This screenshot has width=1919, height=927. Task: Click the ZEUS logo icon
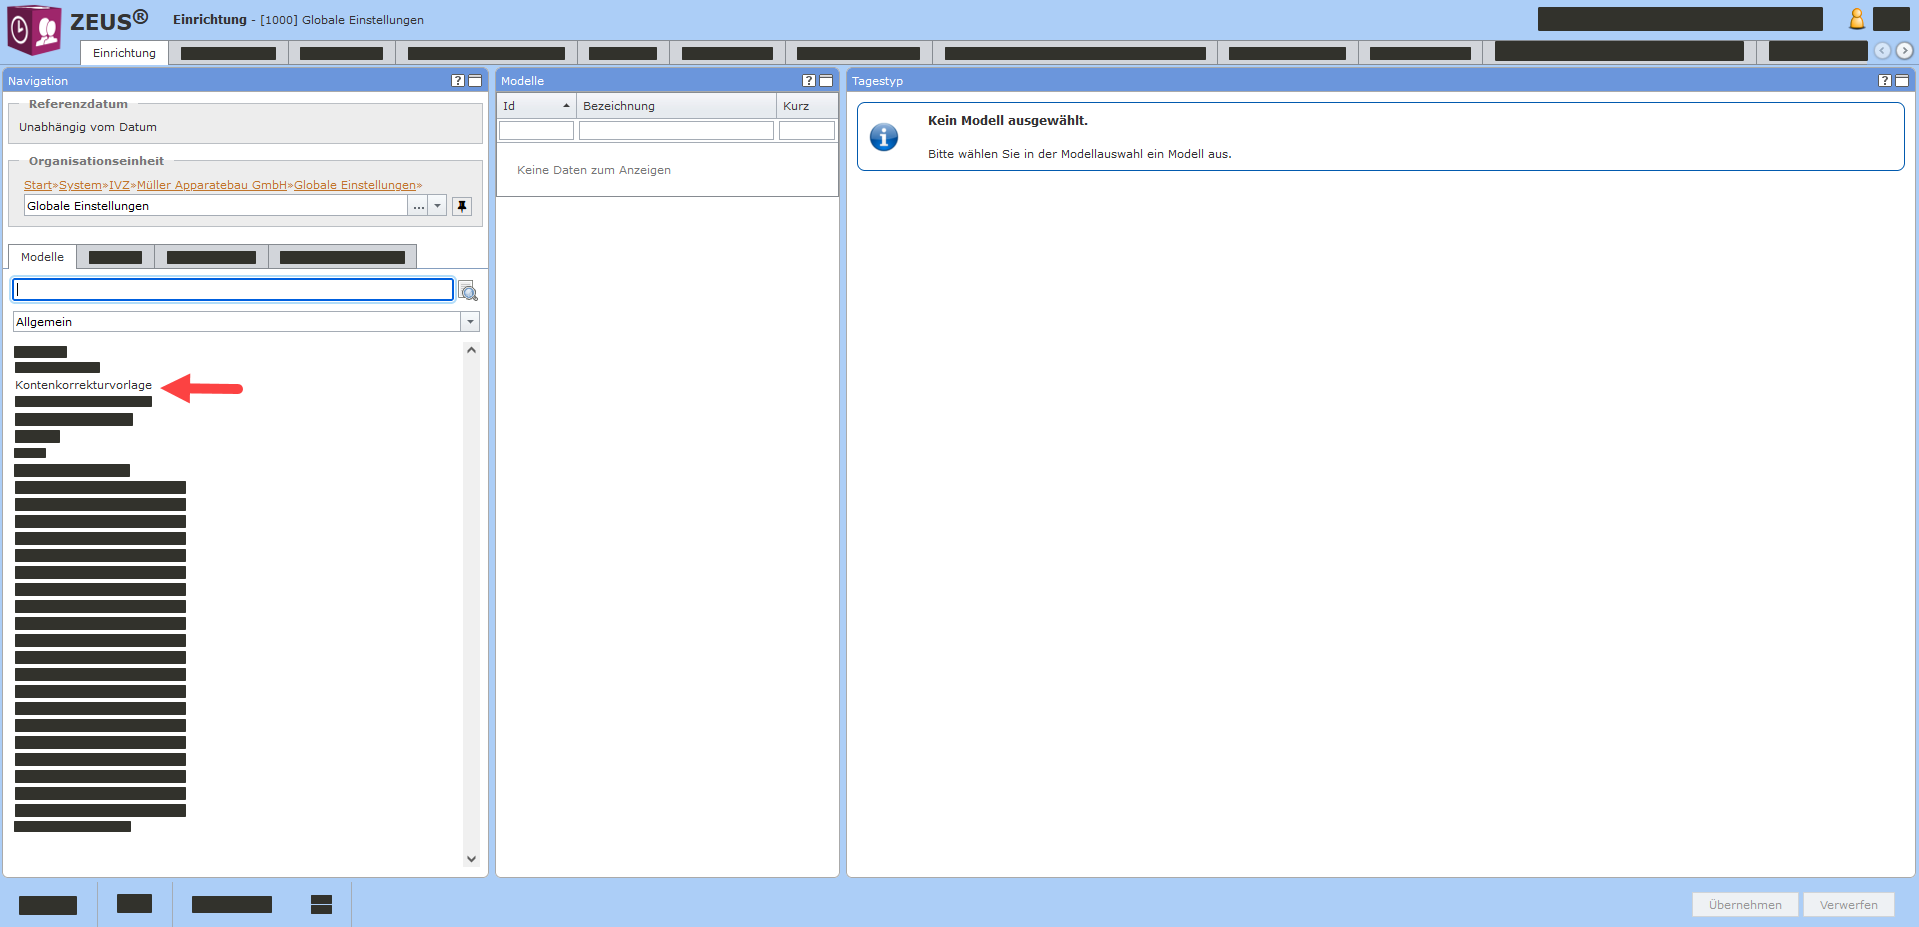pyautogui.click(x=35, y=29)
